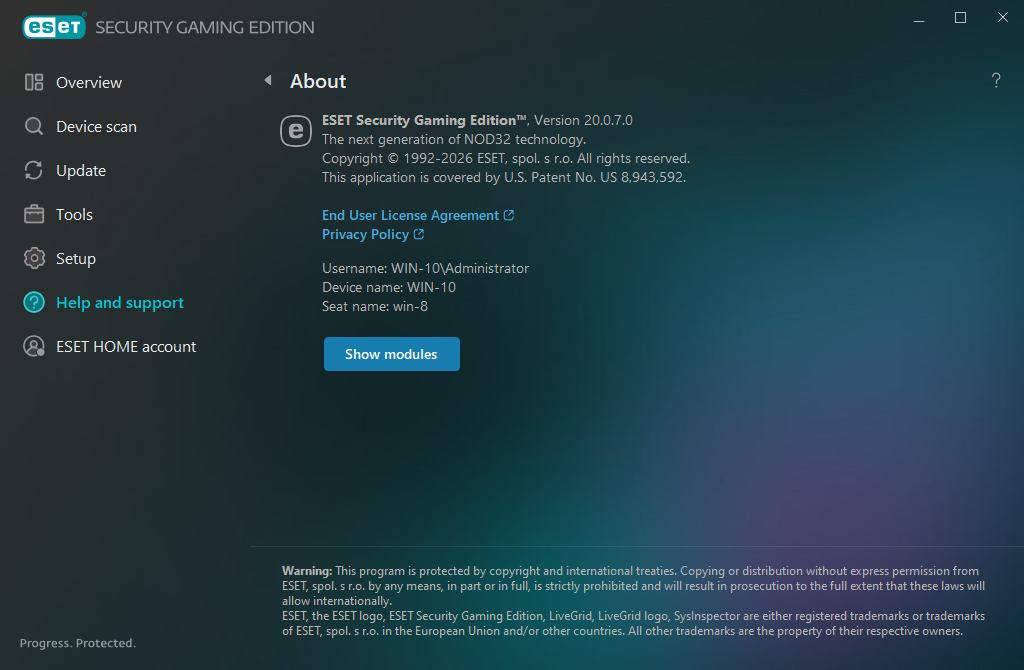
Task: Open Setup from the sidebar
Action: tap(76, 259)
